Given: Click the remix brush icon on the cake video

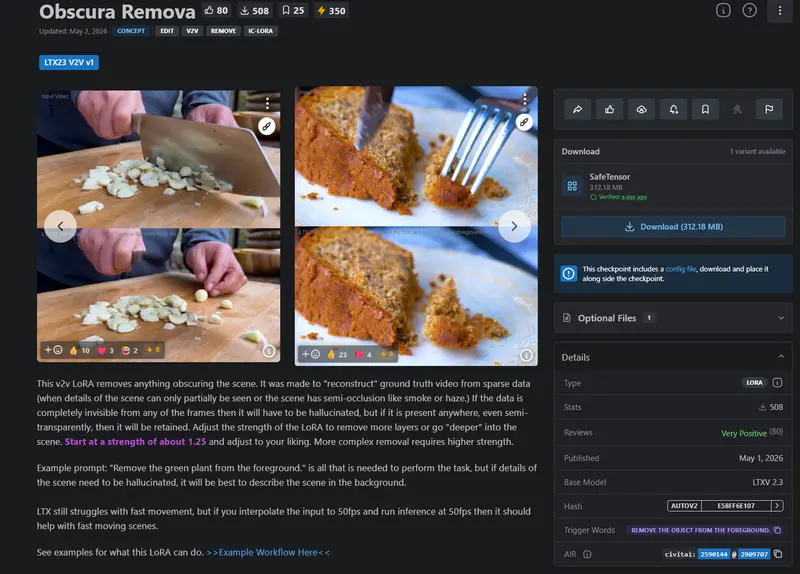Looking at the screenshot, I should point(524,122).
